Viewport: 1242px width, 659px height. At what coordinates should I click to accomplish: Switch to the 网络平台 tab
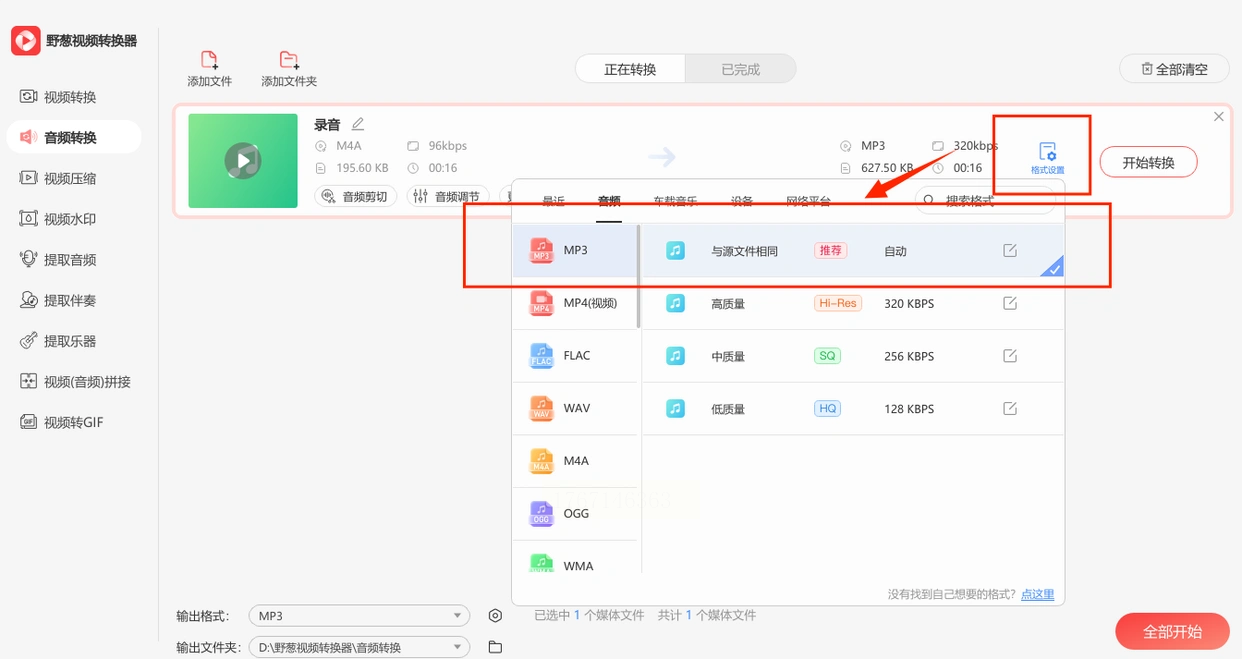(808, 201)
